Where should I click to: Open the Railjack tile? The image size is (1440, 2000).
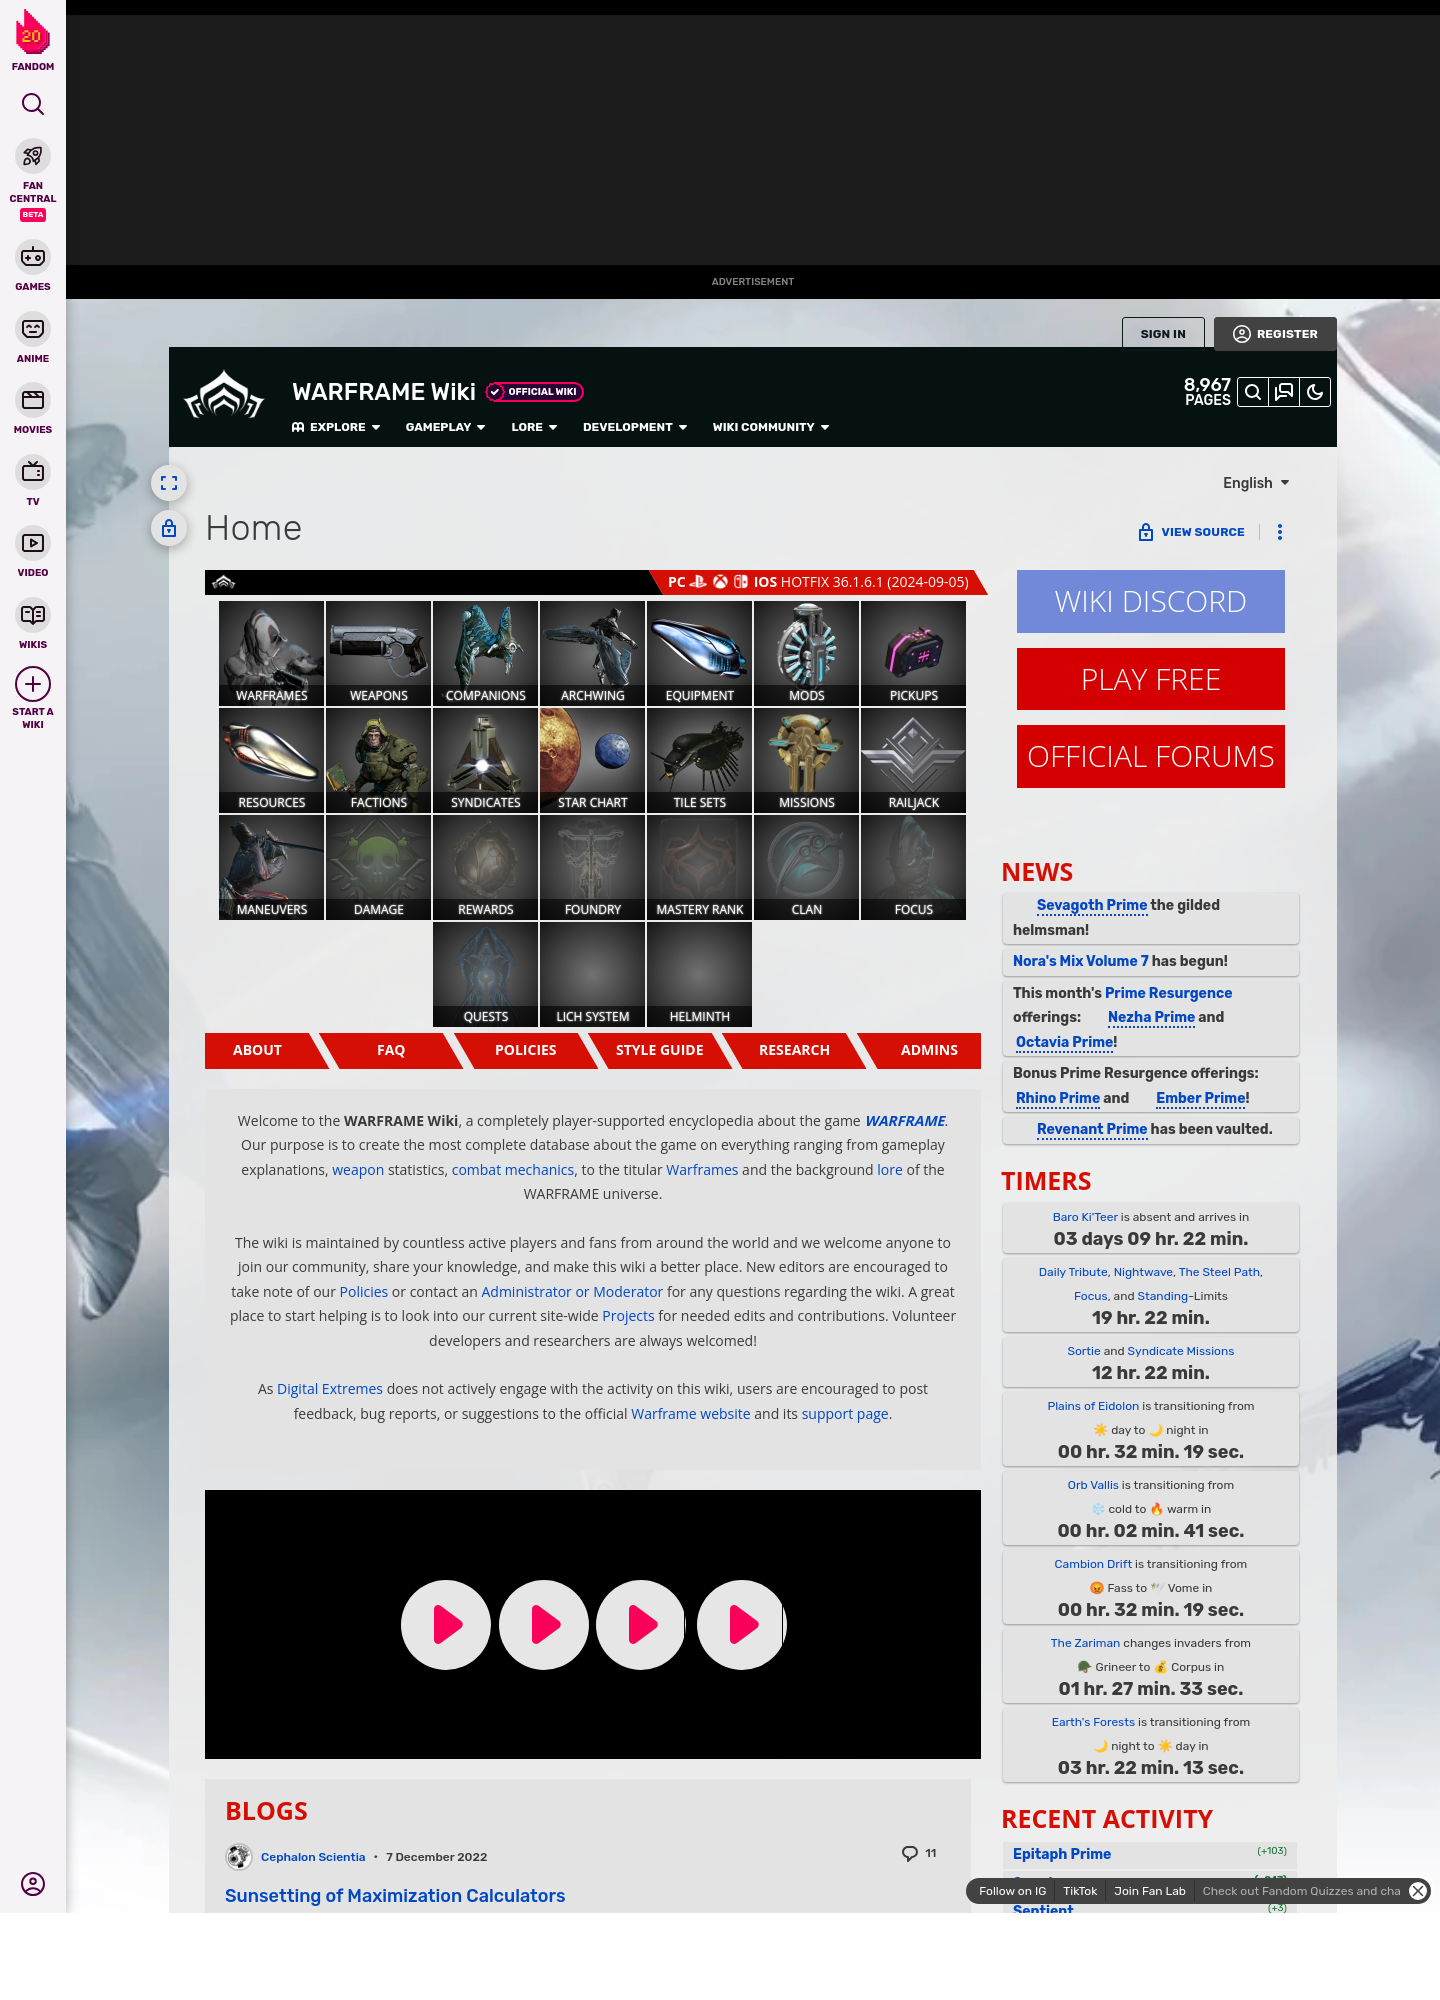pos(914,761)
